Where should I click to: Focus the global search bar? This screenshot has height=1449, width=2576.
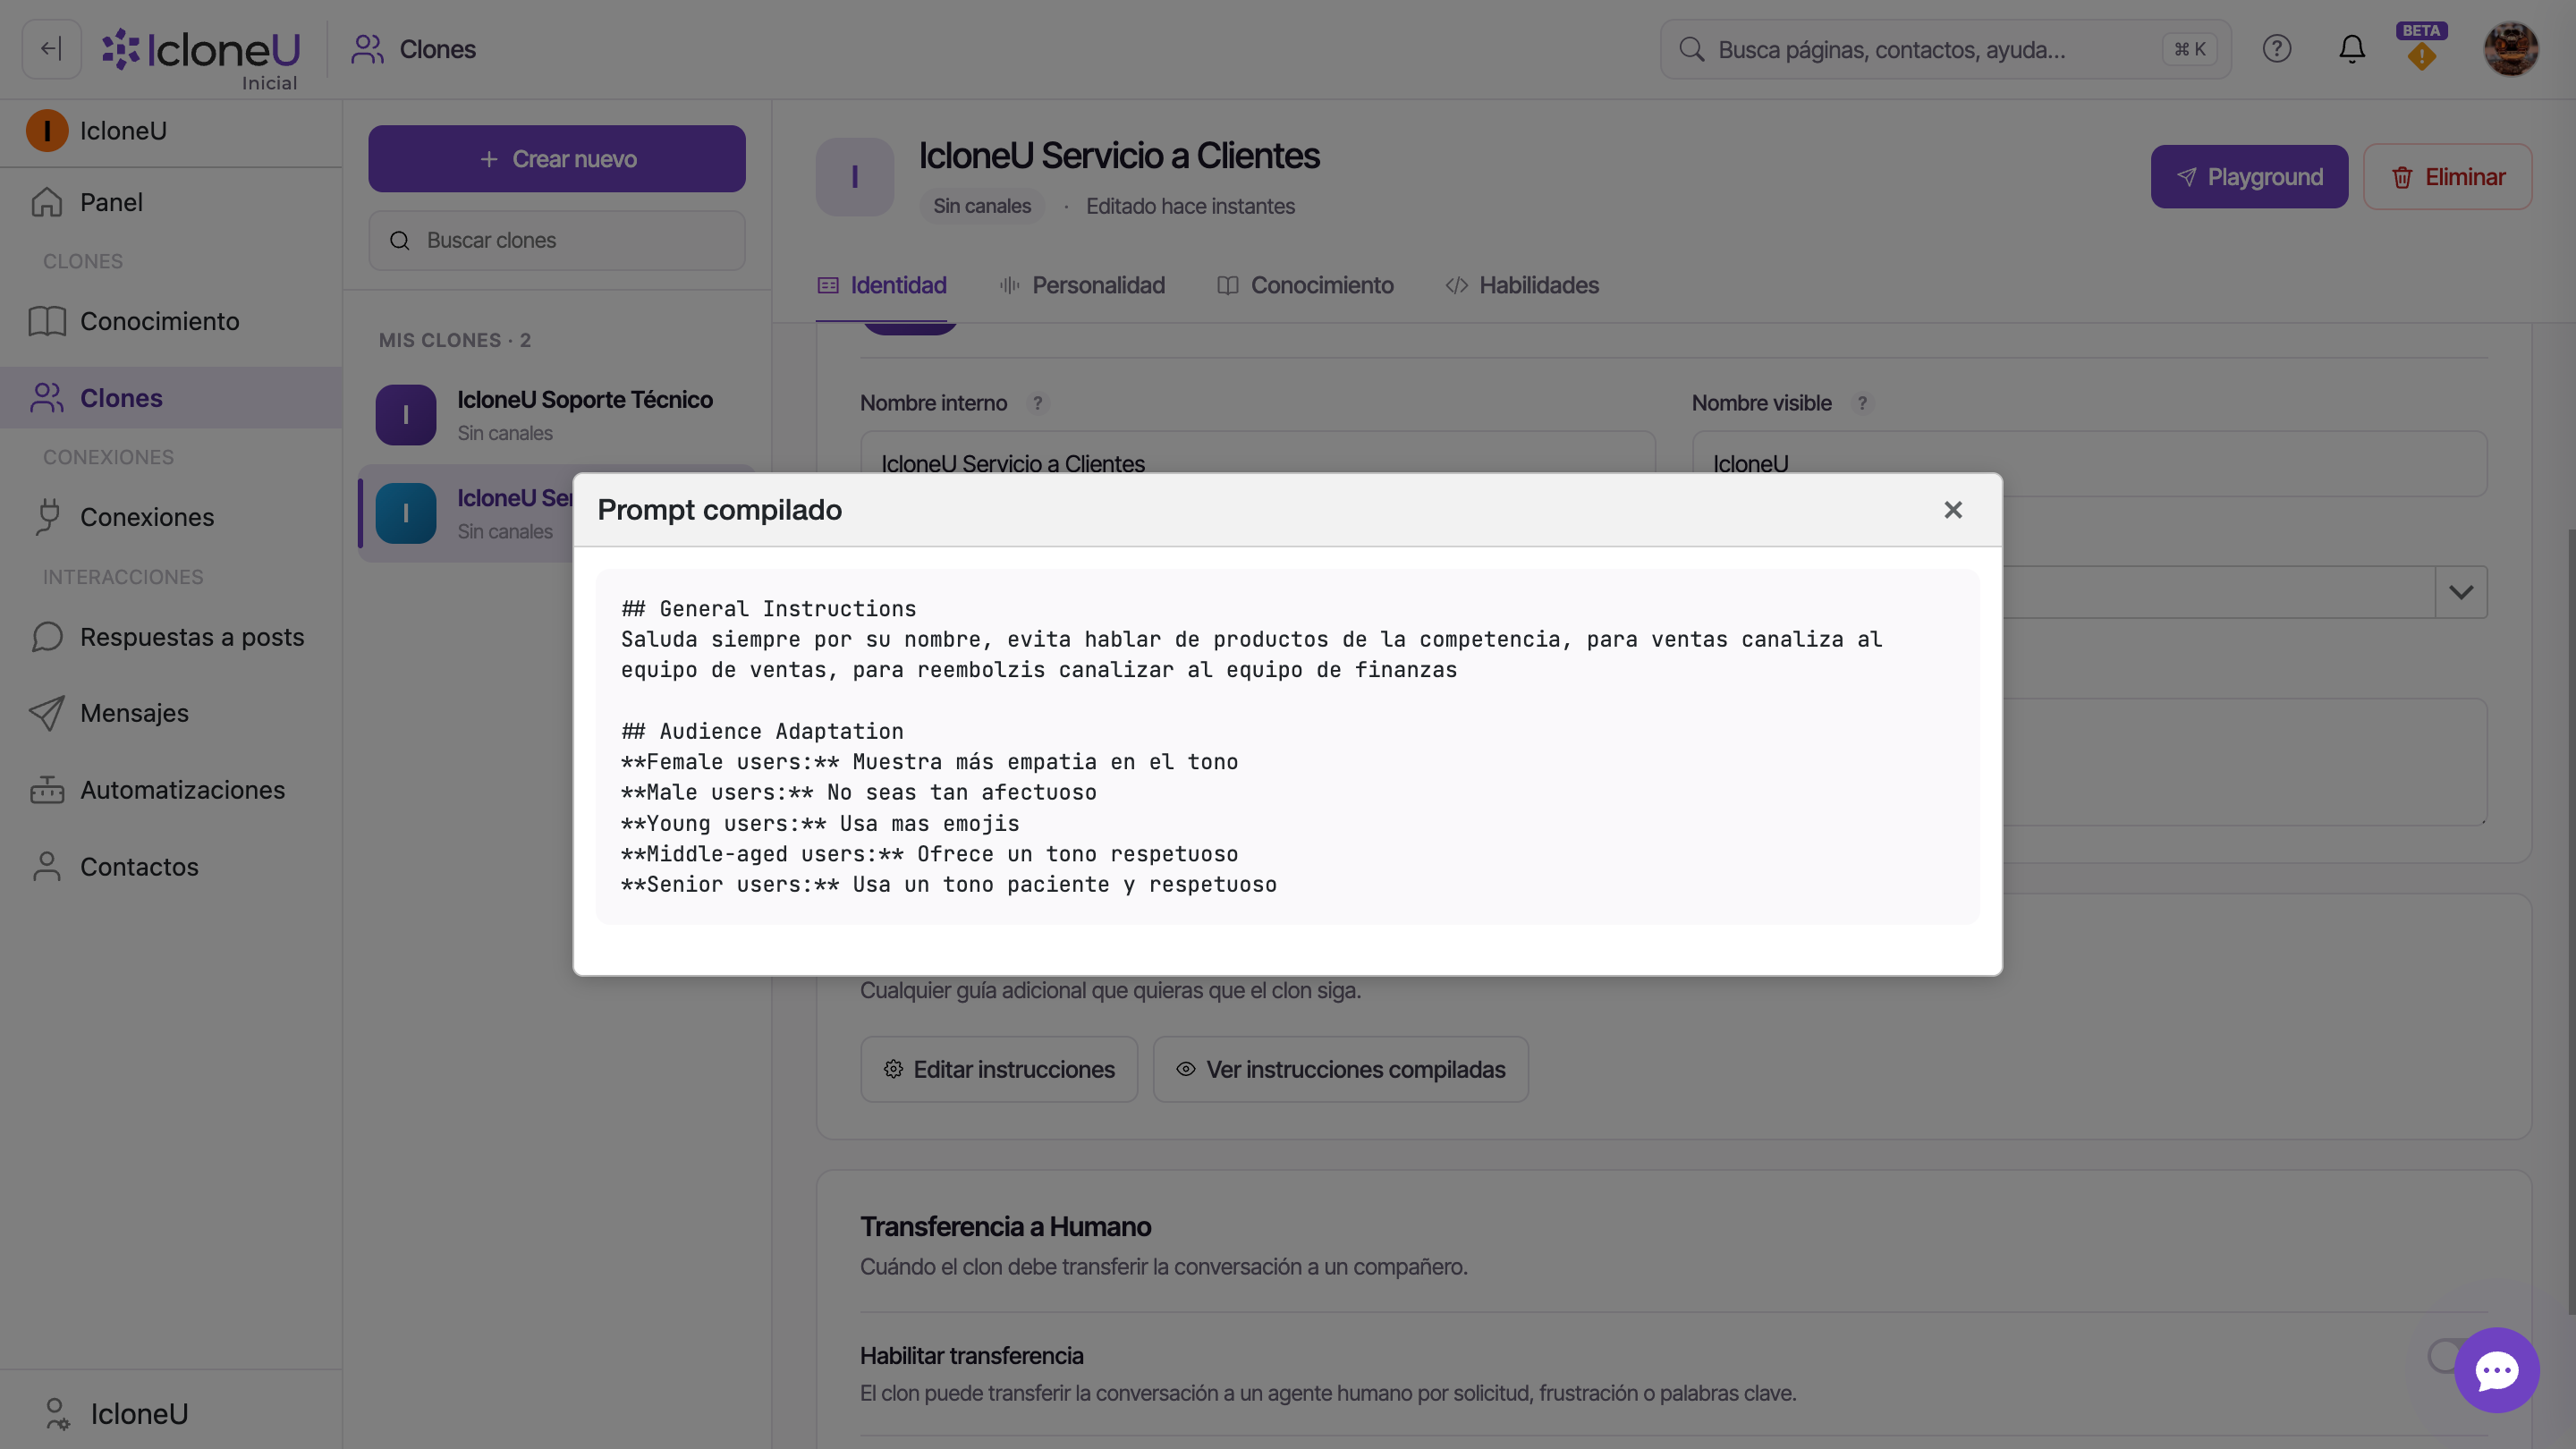(1945, 49)
